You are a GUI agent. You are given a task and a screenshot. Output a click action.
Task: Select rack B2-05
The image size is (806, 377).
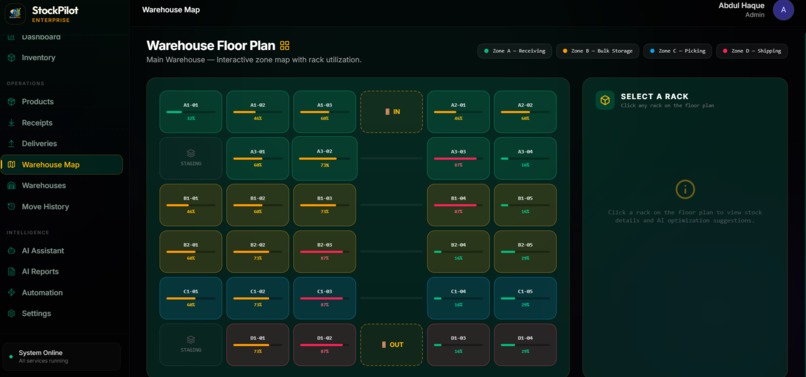point(525,252)
